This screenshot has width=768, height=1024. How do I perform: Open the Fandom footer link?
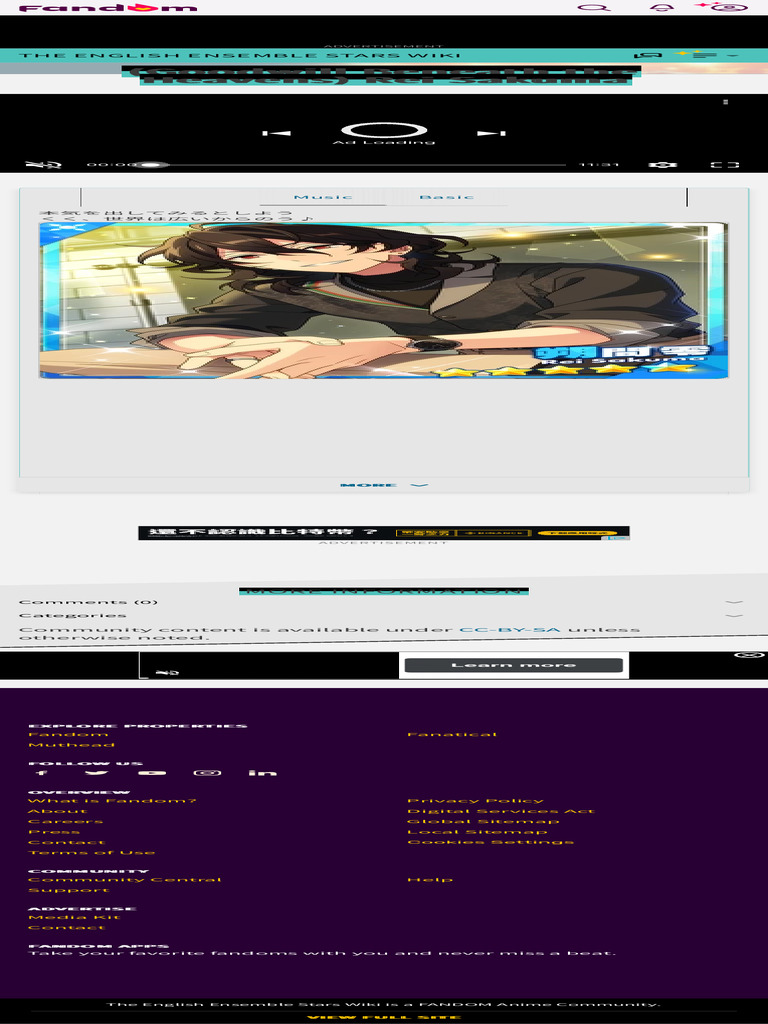[68, 735]
